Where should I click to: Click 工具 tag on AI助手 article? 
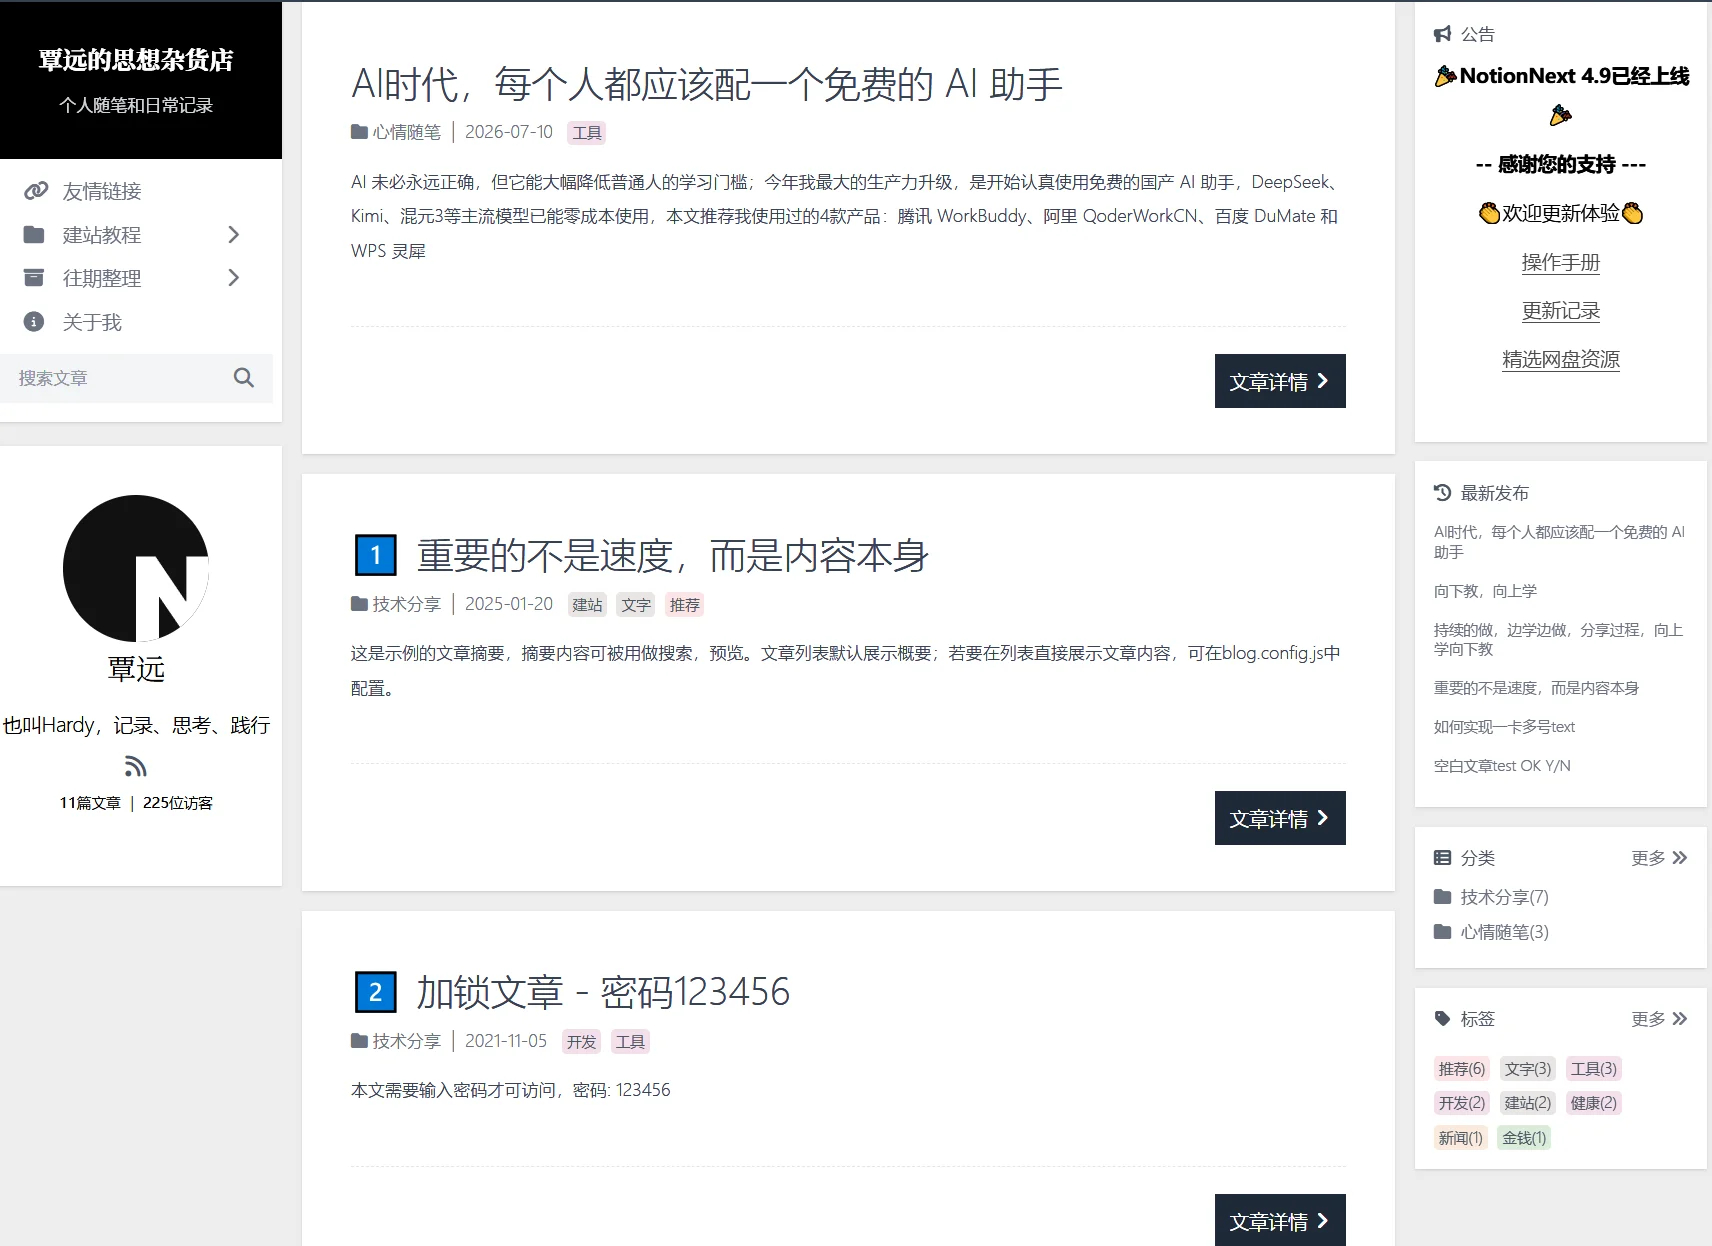pyautogui.click(x=587, y=133)
